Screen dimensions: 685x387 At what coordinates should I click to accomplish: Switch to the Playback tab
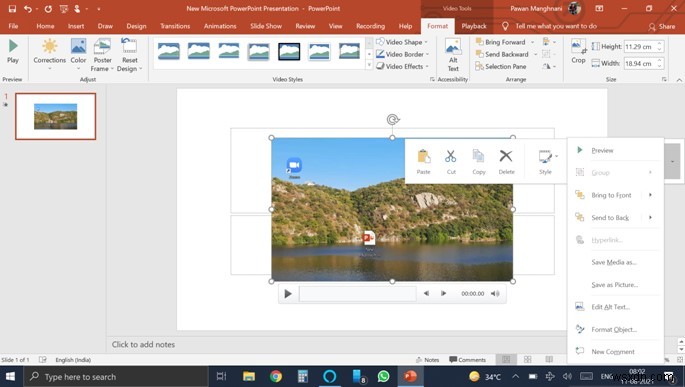pyautogui.click(x=474, y=26)
